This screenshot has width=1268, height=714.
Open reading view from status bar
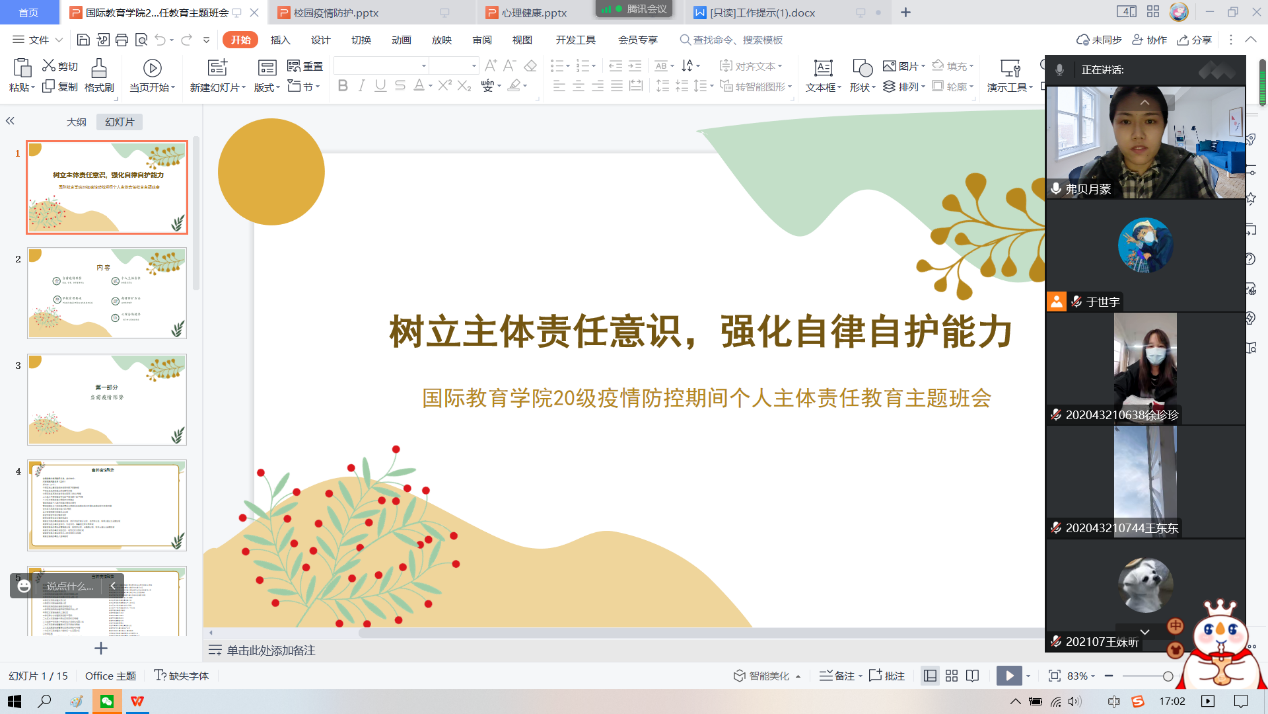click(x=974, y=676)
